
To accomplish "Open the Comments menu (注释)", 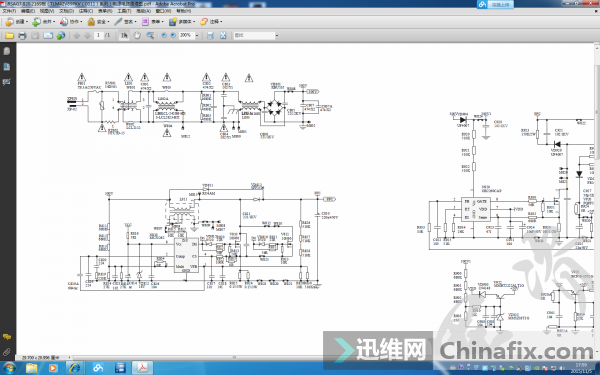I will pos(86,11).
